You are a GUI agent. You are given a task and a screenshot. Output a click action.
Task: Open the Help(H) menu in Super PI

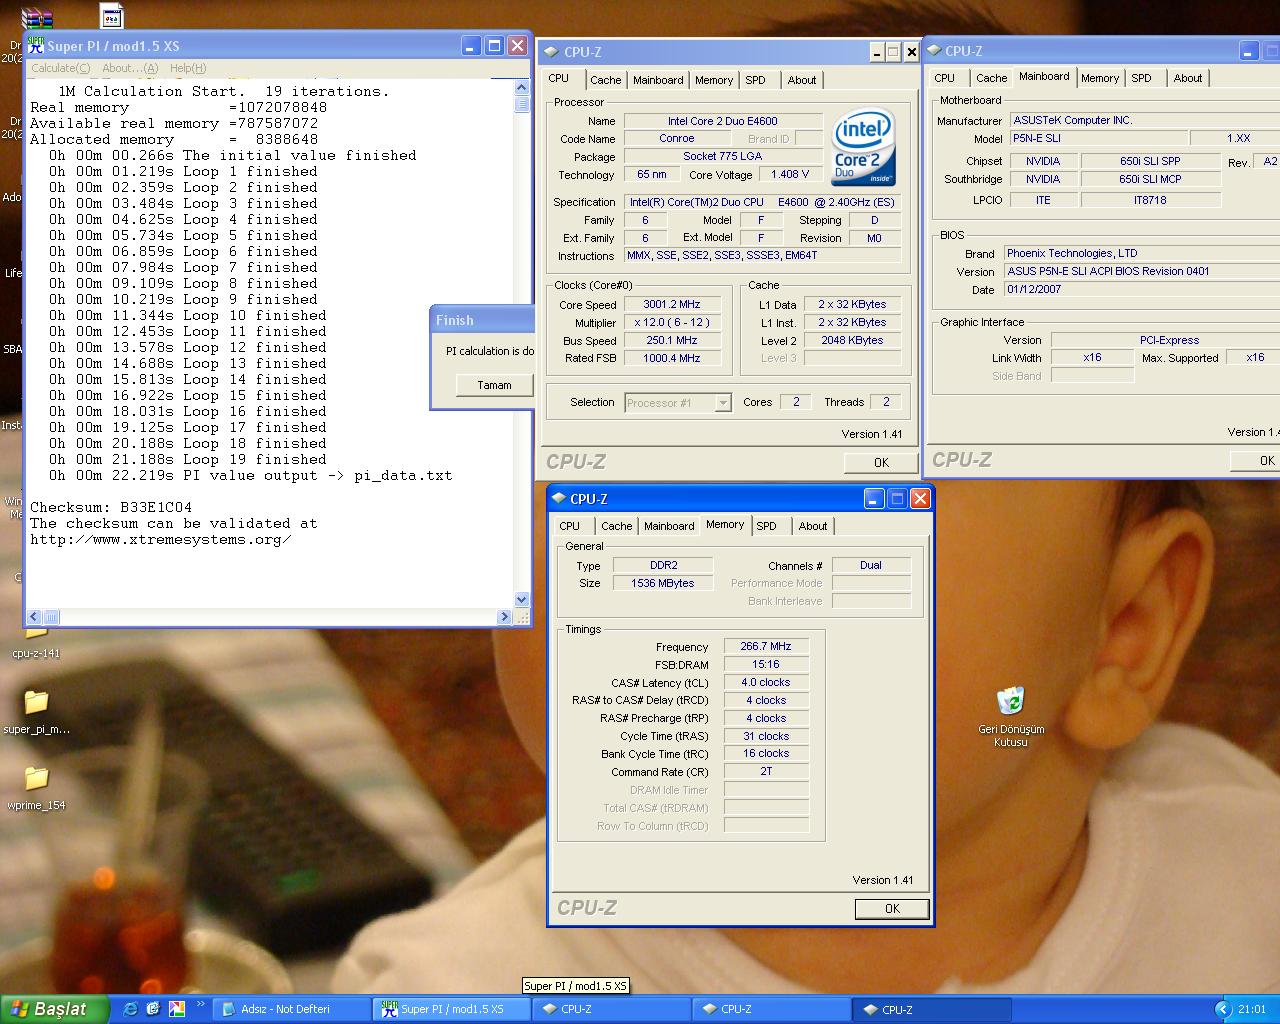point(188,68)
